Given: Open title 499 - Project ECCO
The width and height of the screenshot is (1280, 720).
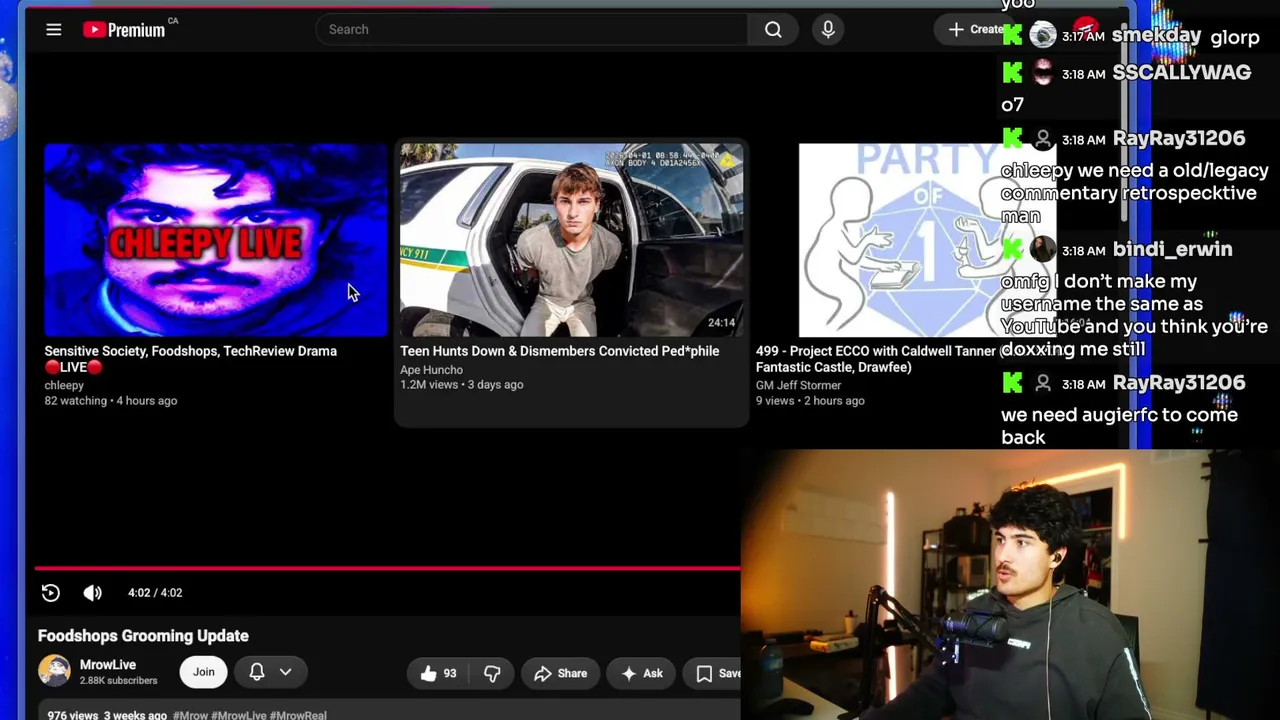Looking at the screenshot, I should click(x=876, y=359).
